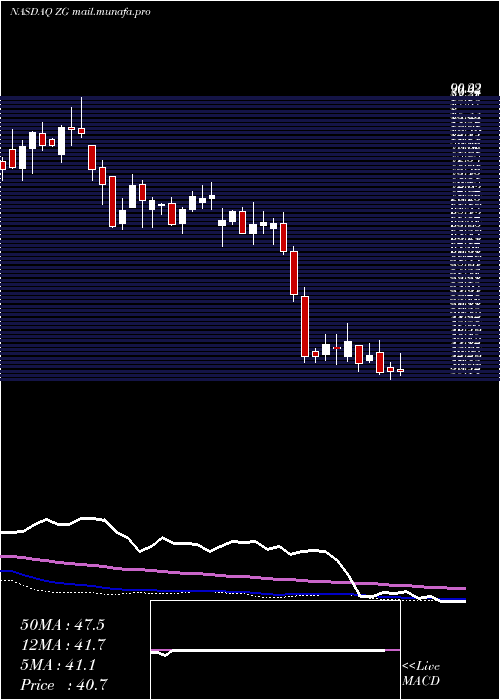Click the 'Price : 40.7' value

(63, 685)
